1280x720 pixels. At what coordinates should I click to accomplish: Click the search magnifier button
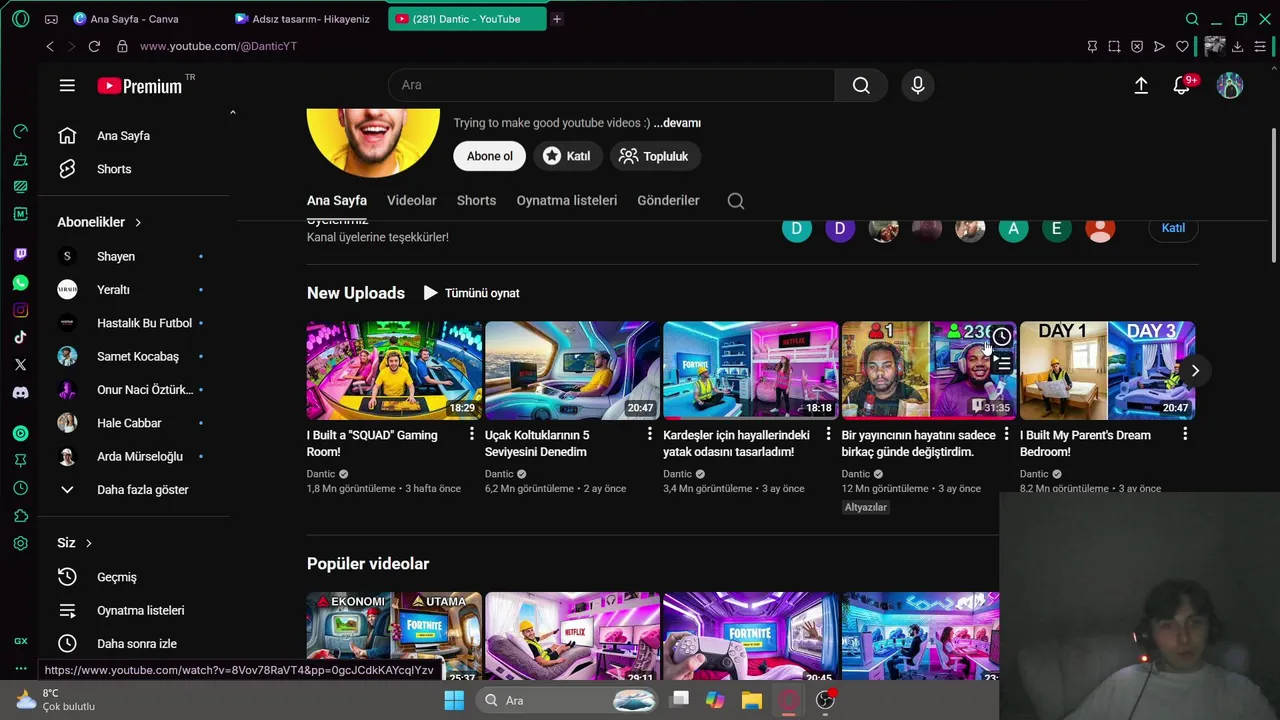[x=861, y=85]
